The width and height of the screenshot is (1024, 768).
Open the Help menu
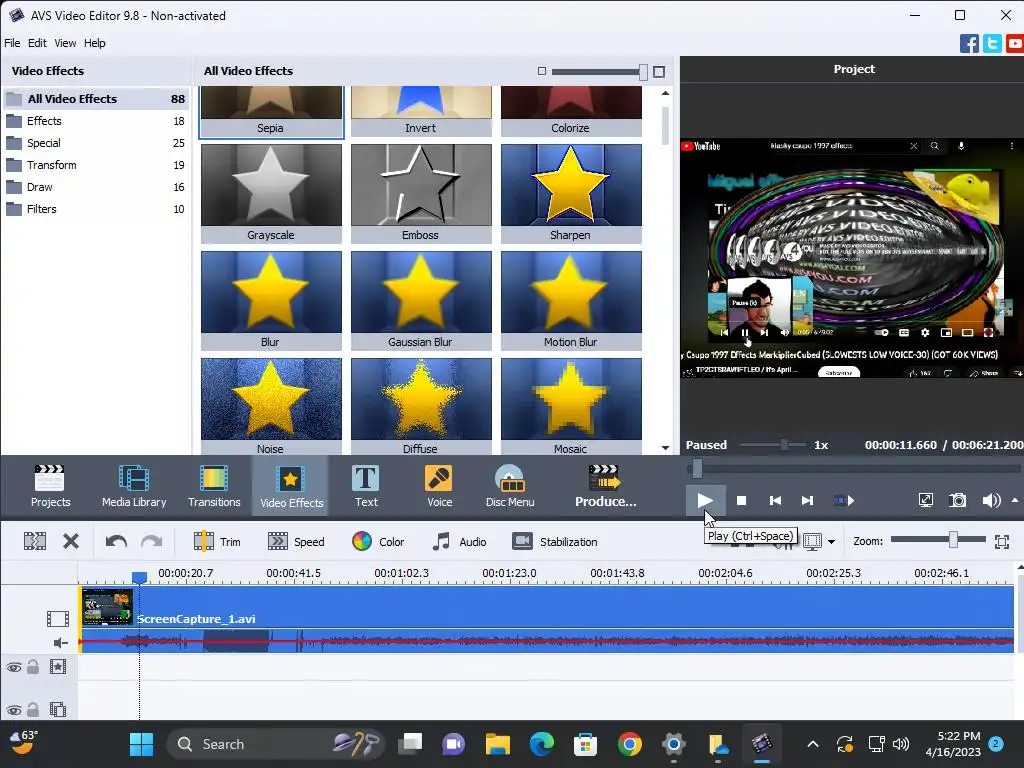point(95,43)
